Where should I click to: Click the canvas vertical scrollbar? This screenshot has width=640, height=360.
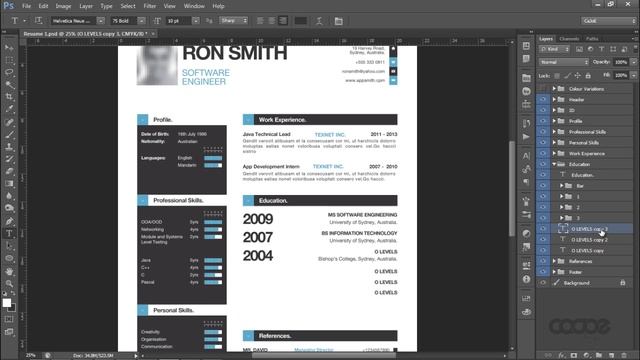[512, 188]
